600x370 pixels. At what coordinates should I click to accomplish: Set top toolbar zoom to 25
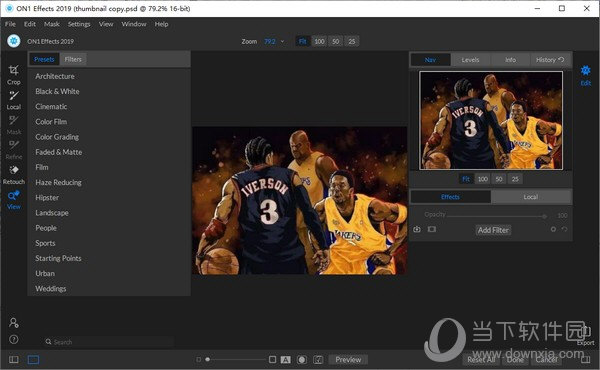352,41
